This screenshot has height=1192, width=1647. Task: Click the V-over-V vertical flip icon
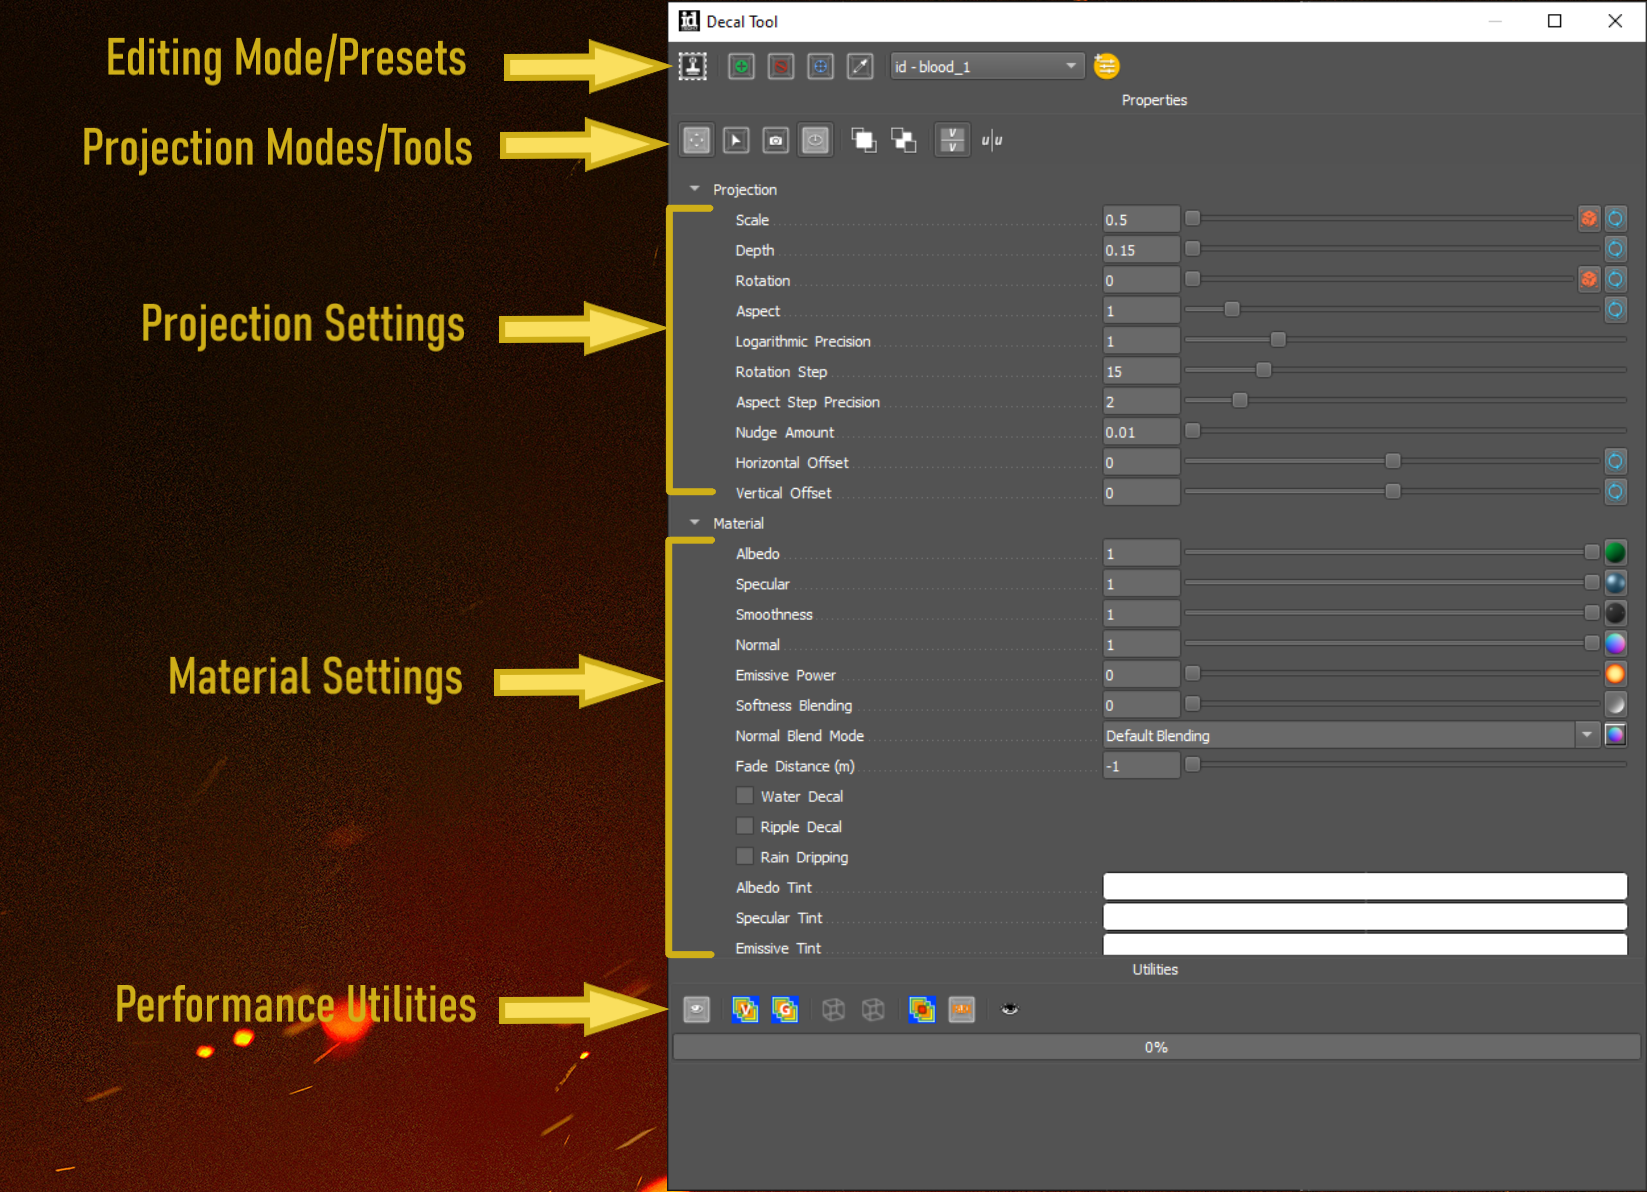click(x=952, y=140)
